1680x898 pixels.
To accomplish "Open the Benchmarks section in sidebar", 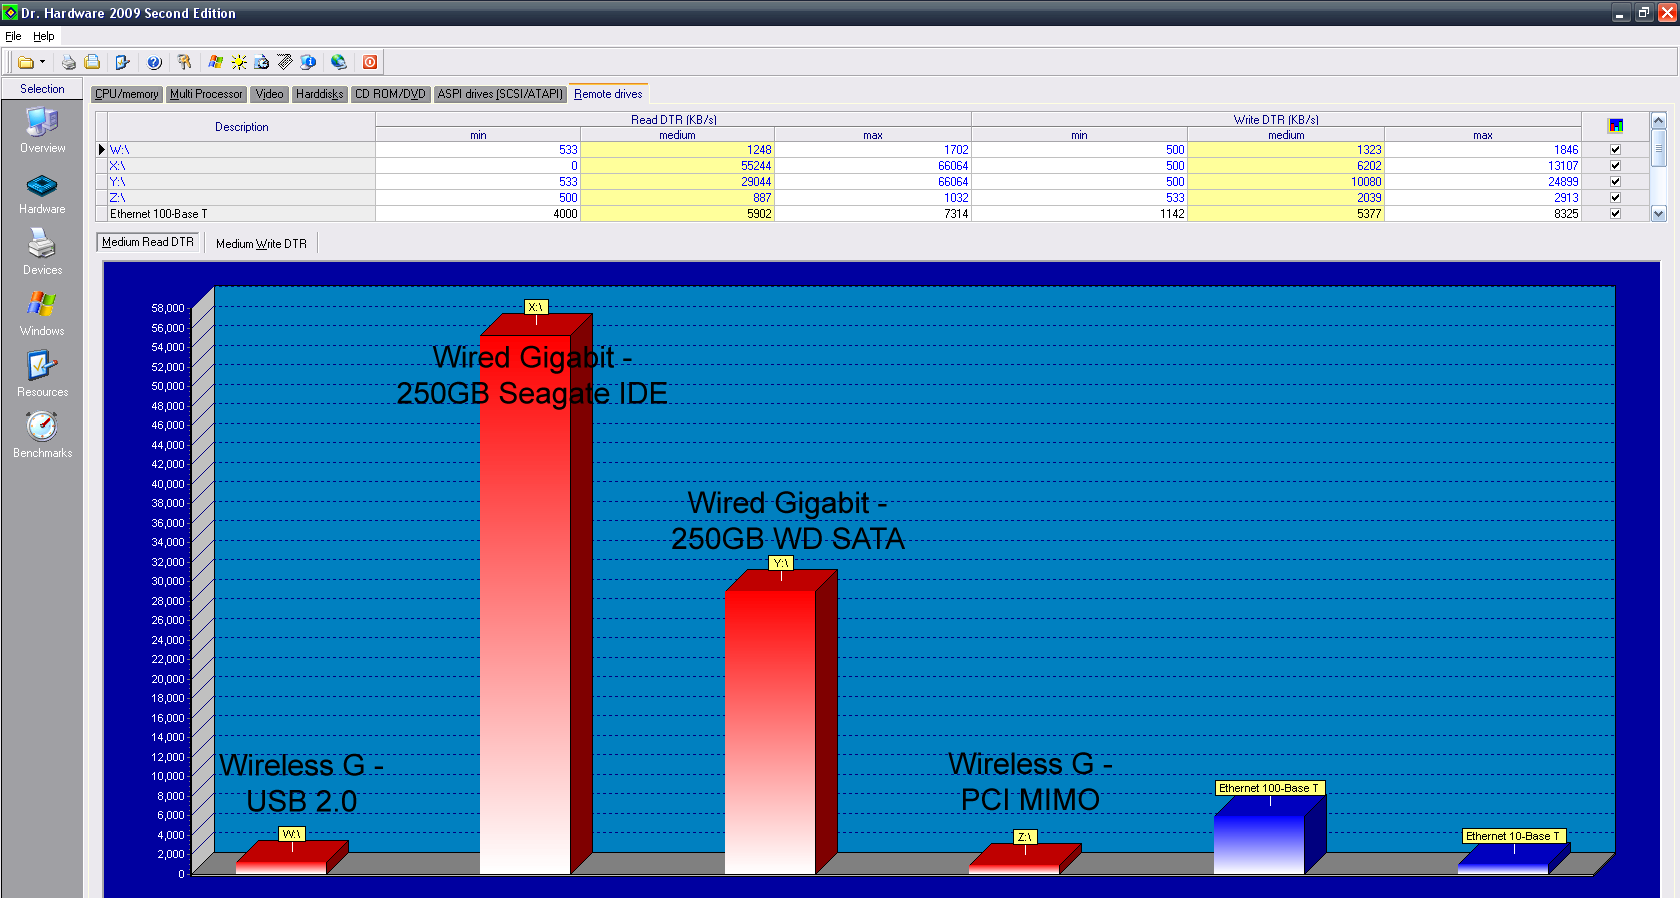I will pyautogui.click(x=42, y=435).
